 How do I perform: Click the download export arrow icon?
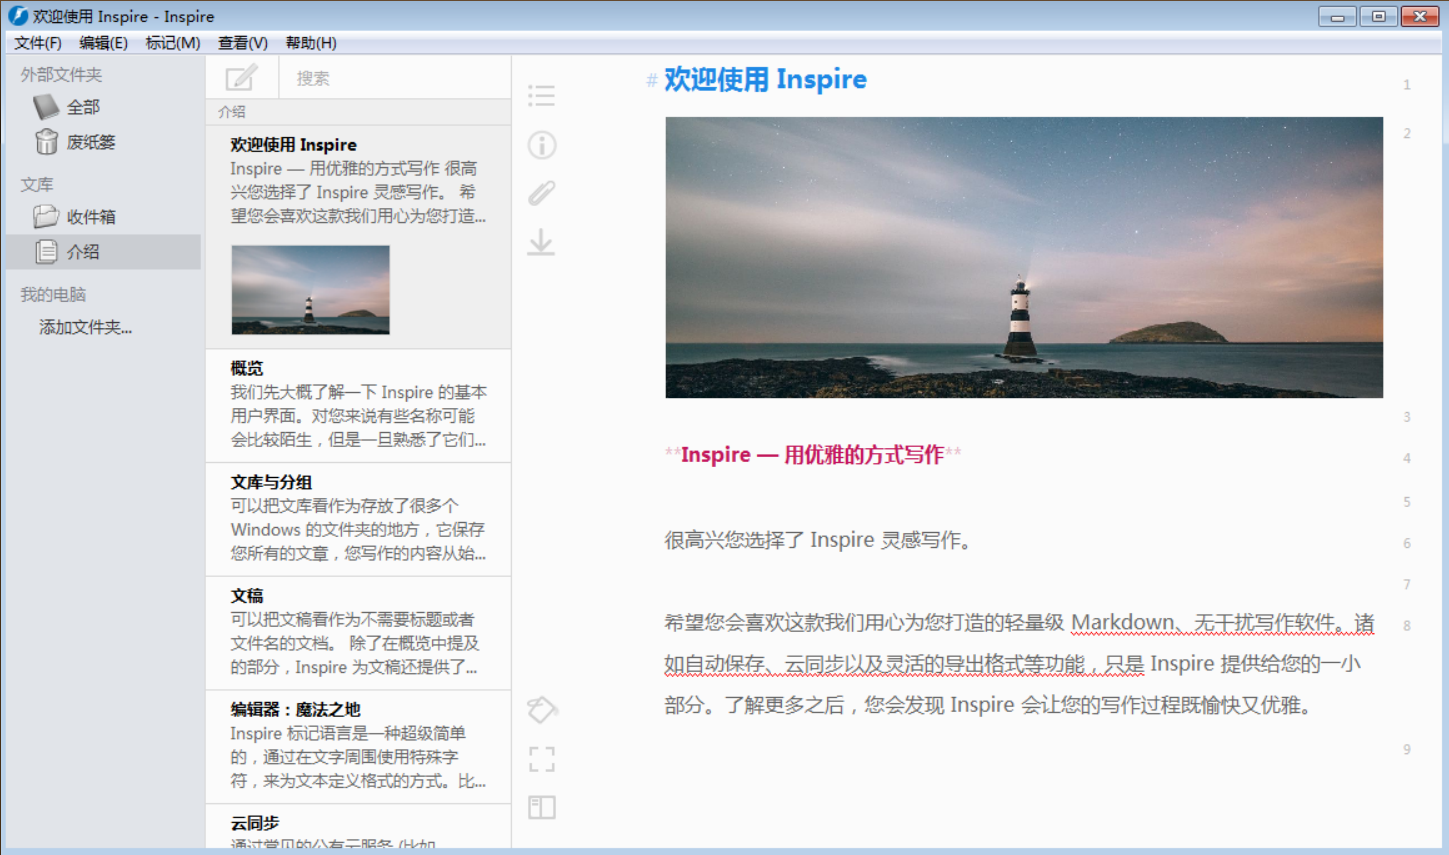pyautogui.click(x=541, y=242)
